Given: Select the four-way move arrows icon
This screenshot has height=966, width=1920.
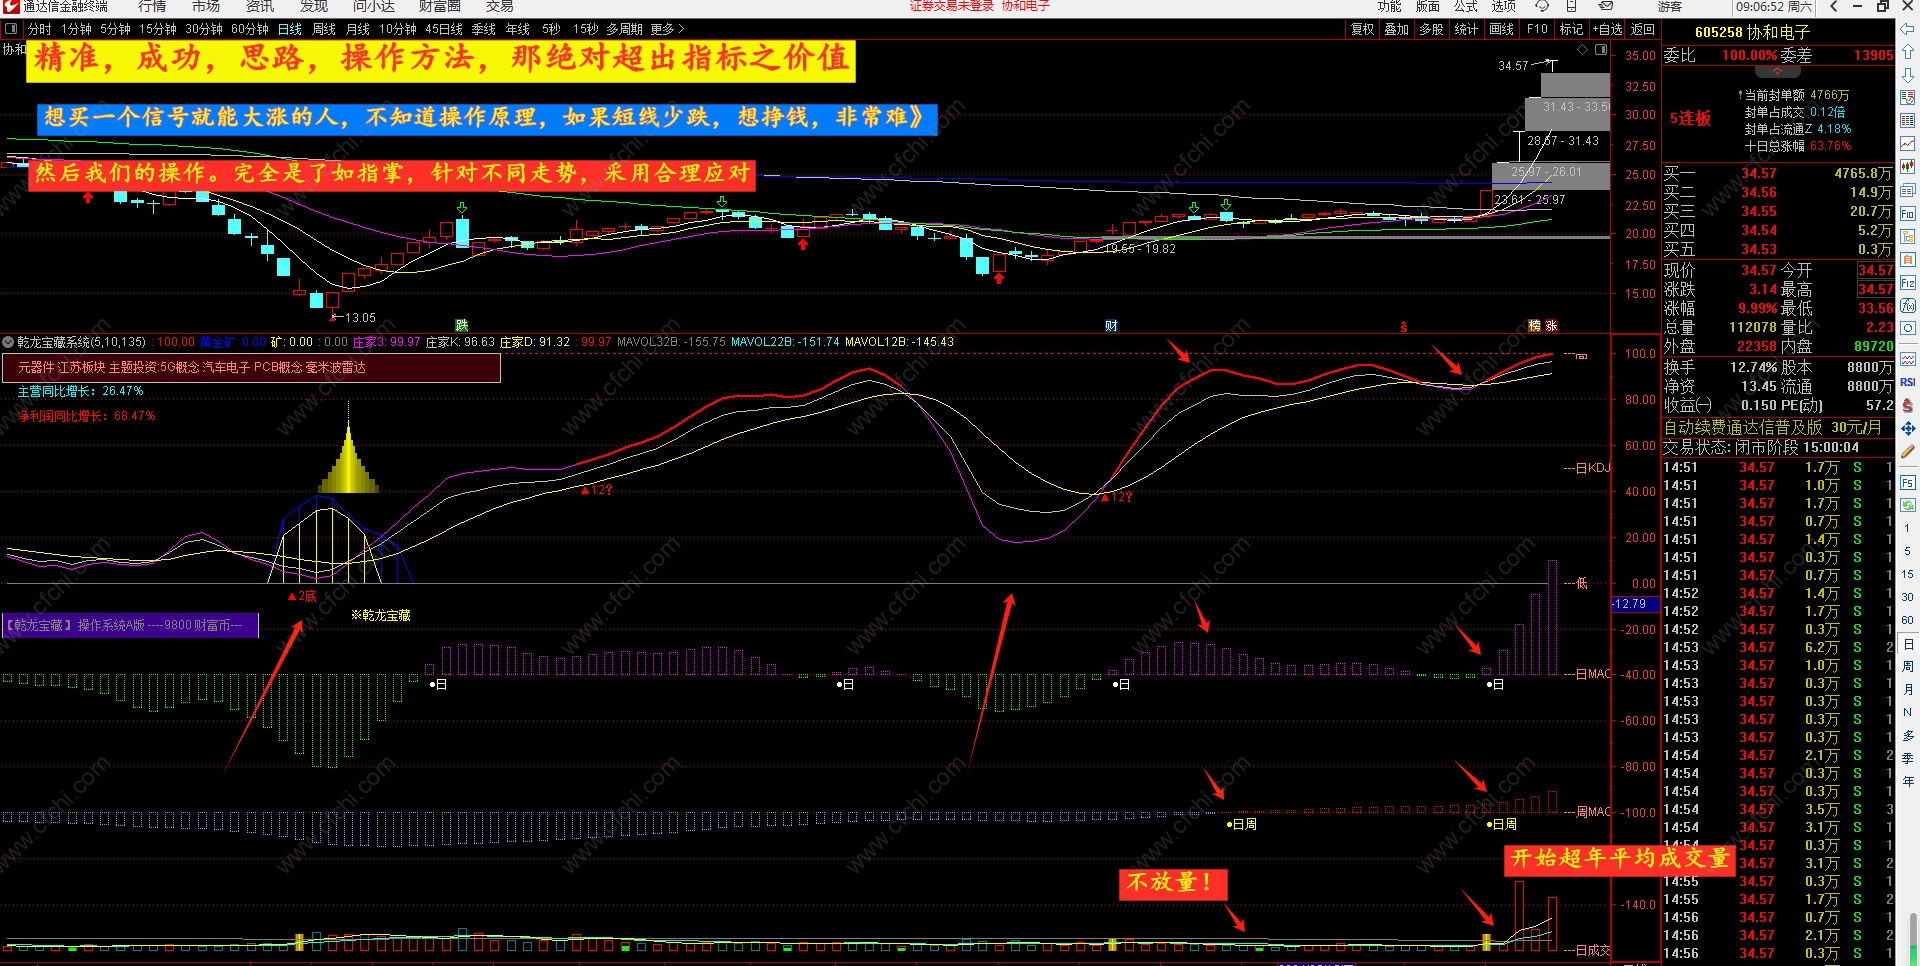Looking at the screenshot, I should pos(1908,428).
